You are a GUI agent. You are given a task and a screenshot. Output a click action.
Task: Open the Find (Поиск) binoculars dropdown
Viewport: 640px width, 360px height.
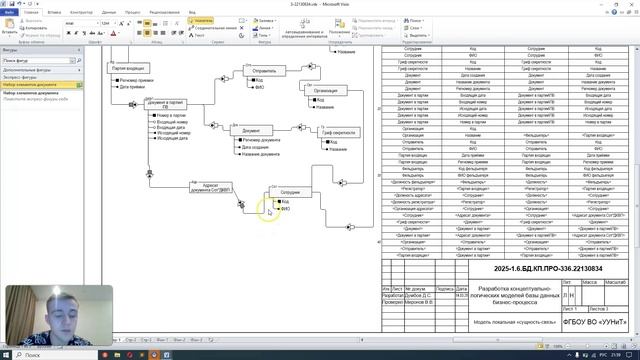coord(414,20)
